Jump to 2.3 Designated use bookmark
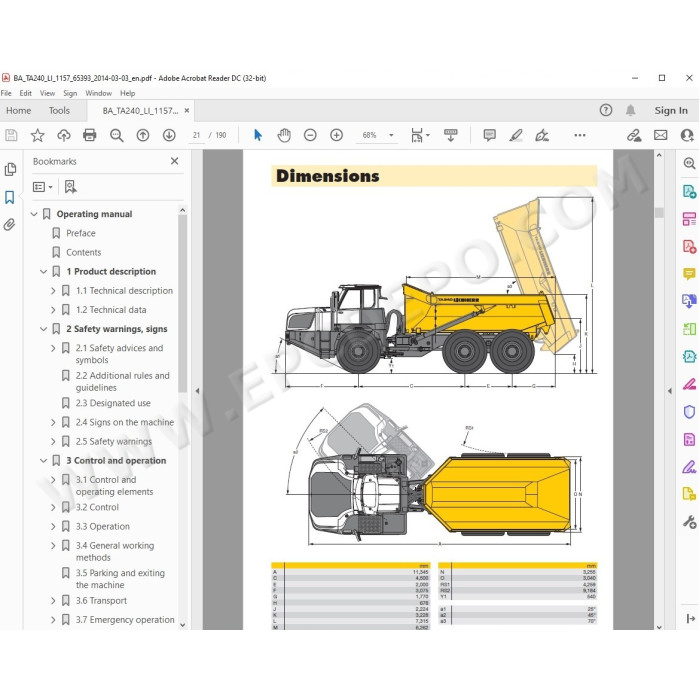Screen dimensions: 700x700 [113, 403]
